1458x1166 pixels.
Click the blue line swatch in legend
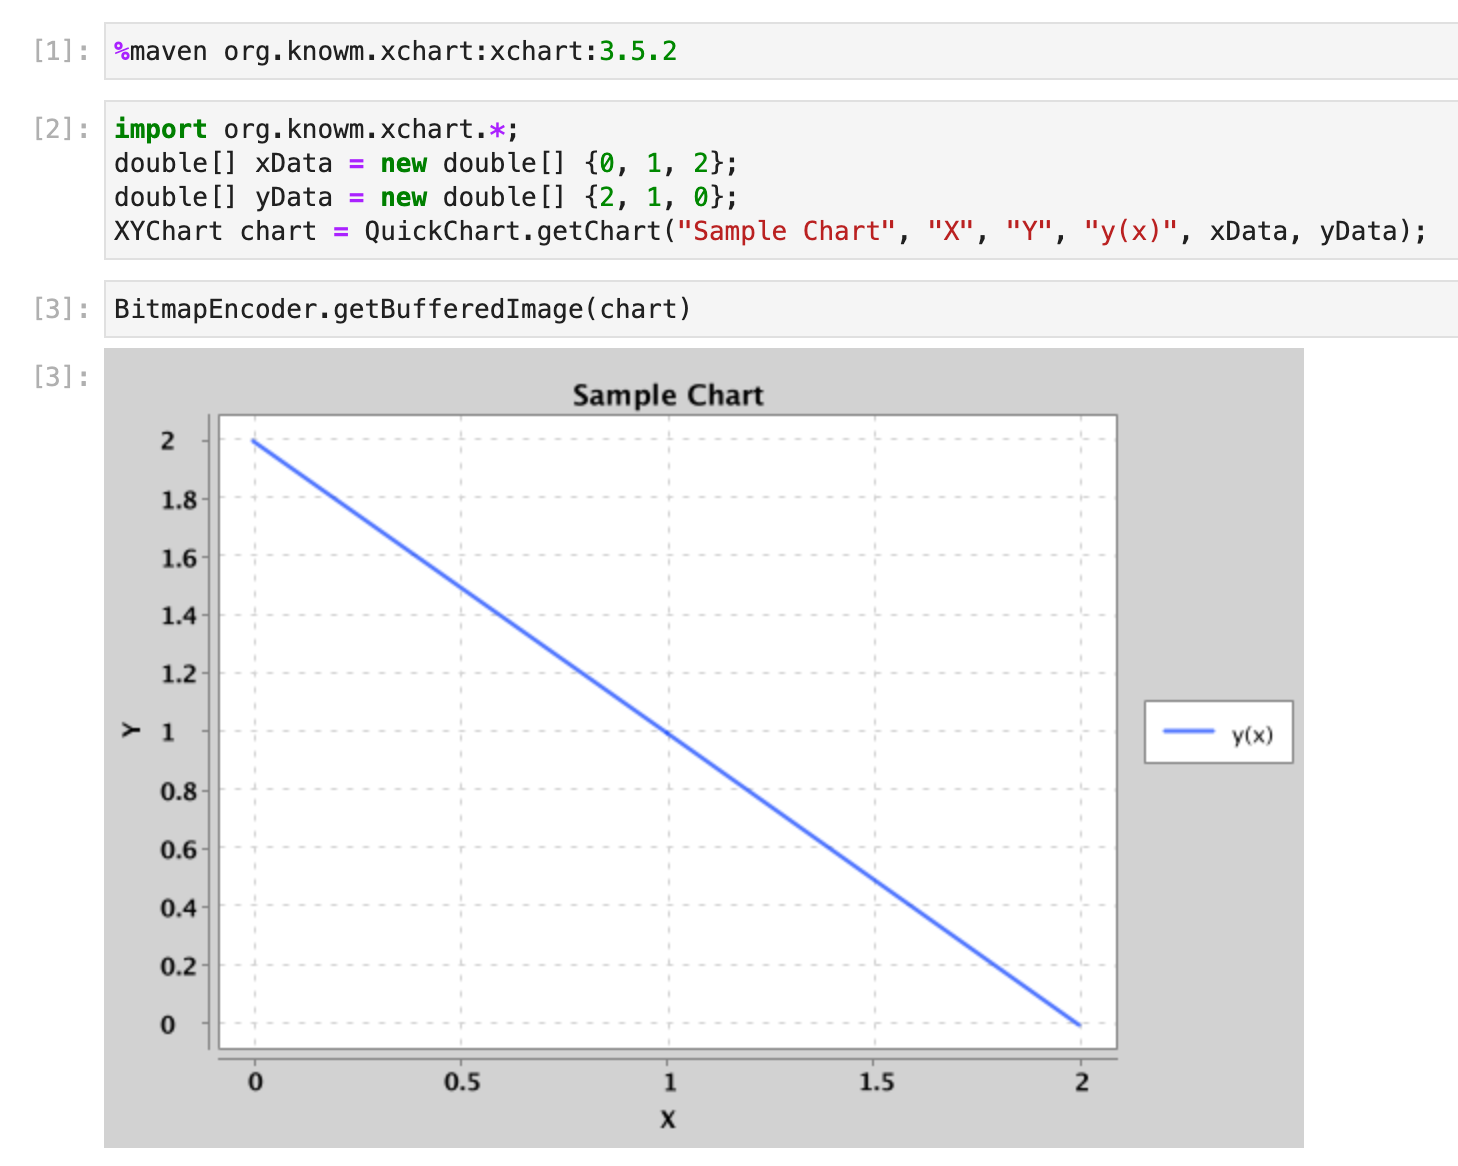(x=1188, y=732)
